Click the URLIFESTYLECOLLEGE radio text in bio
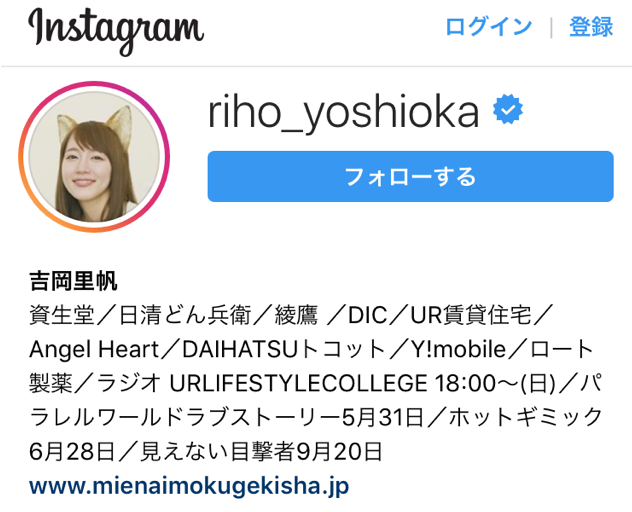The height and width of the screenshot is (512, 632). [298, 383]
